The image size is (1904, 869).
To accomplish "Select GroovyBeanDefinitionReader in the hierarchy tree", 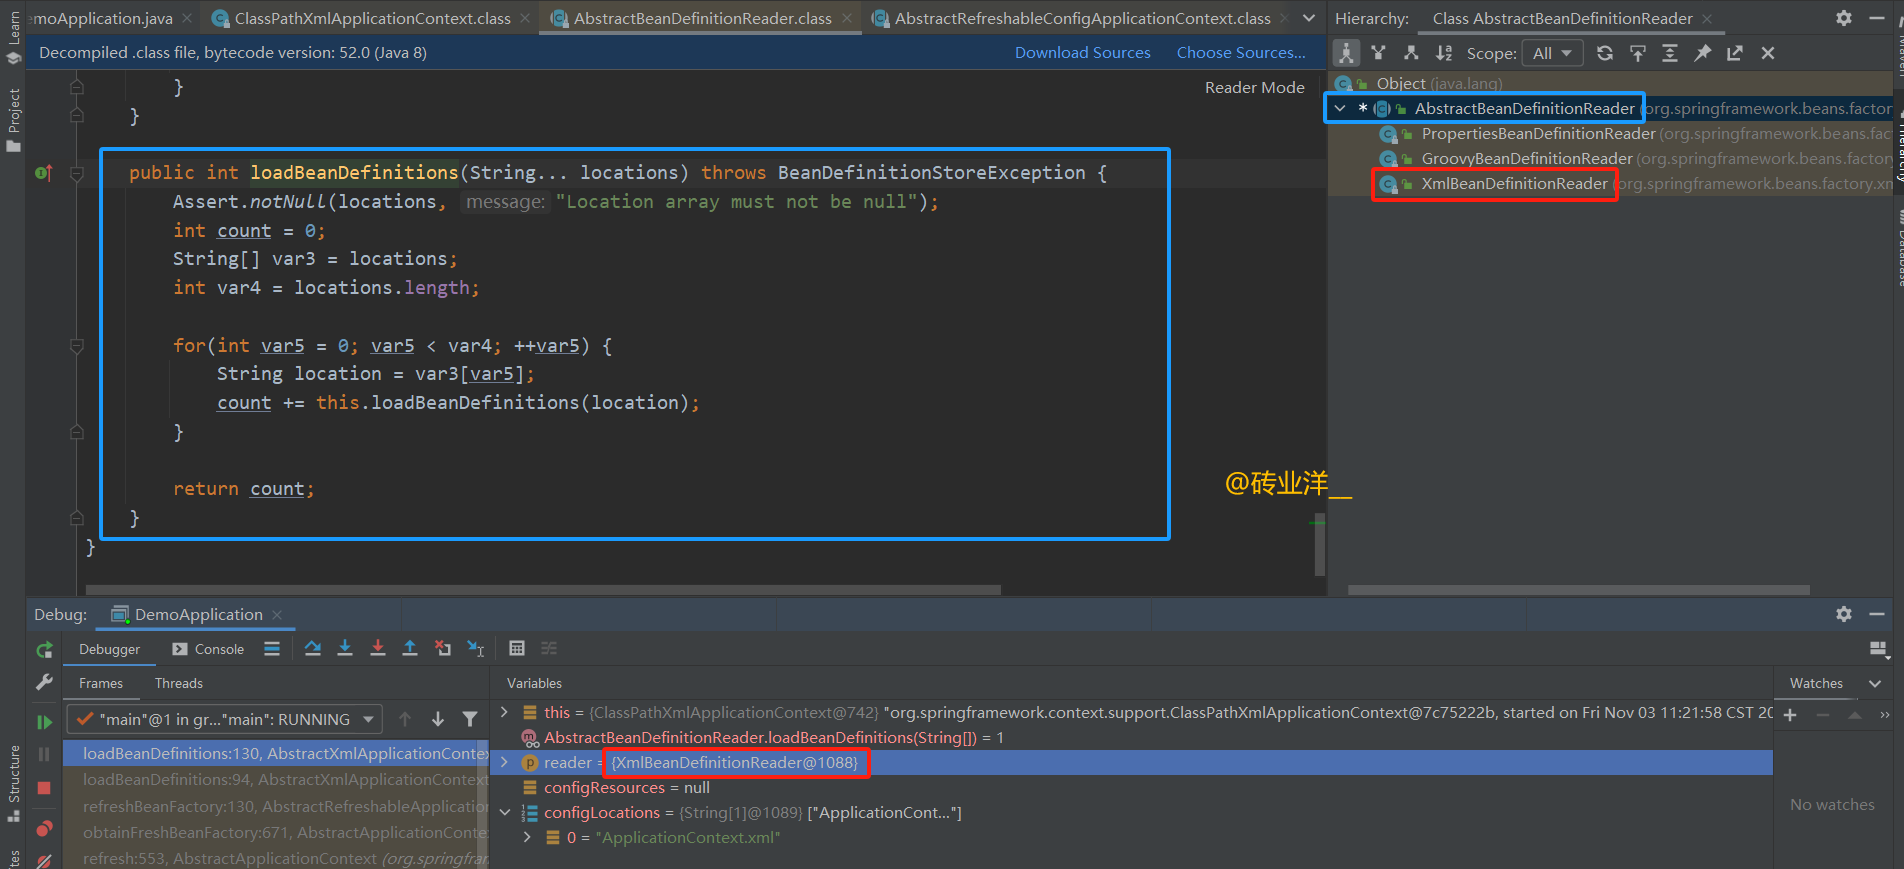I will (x=1527, y=159).
